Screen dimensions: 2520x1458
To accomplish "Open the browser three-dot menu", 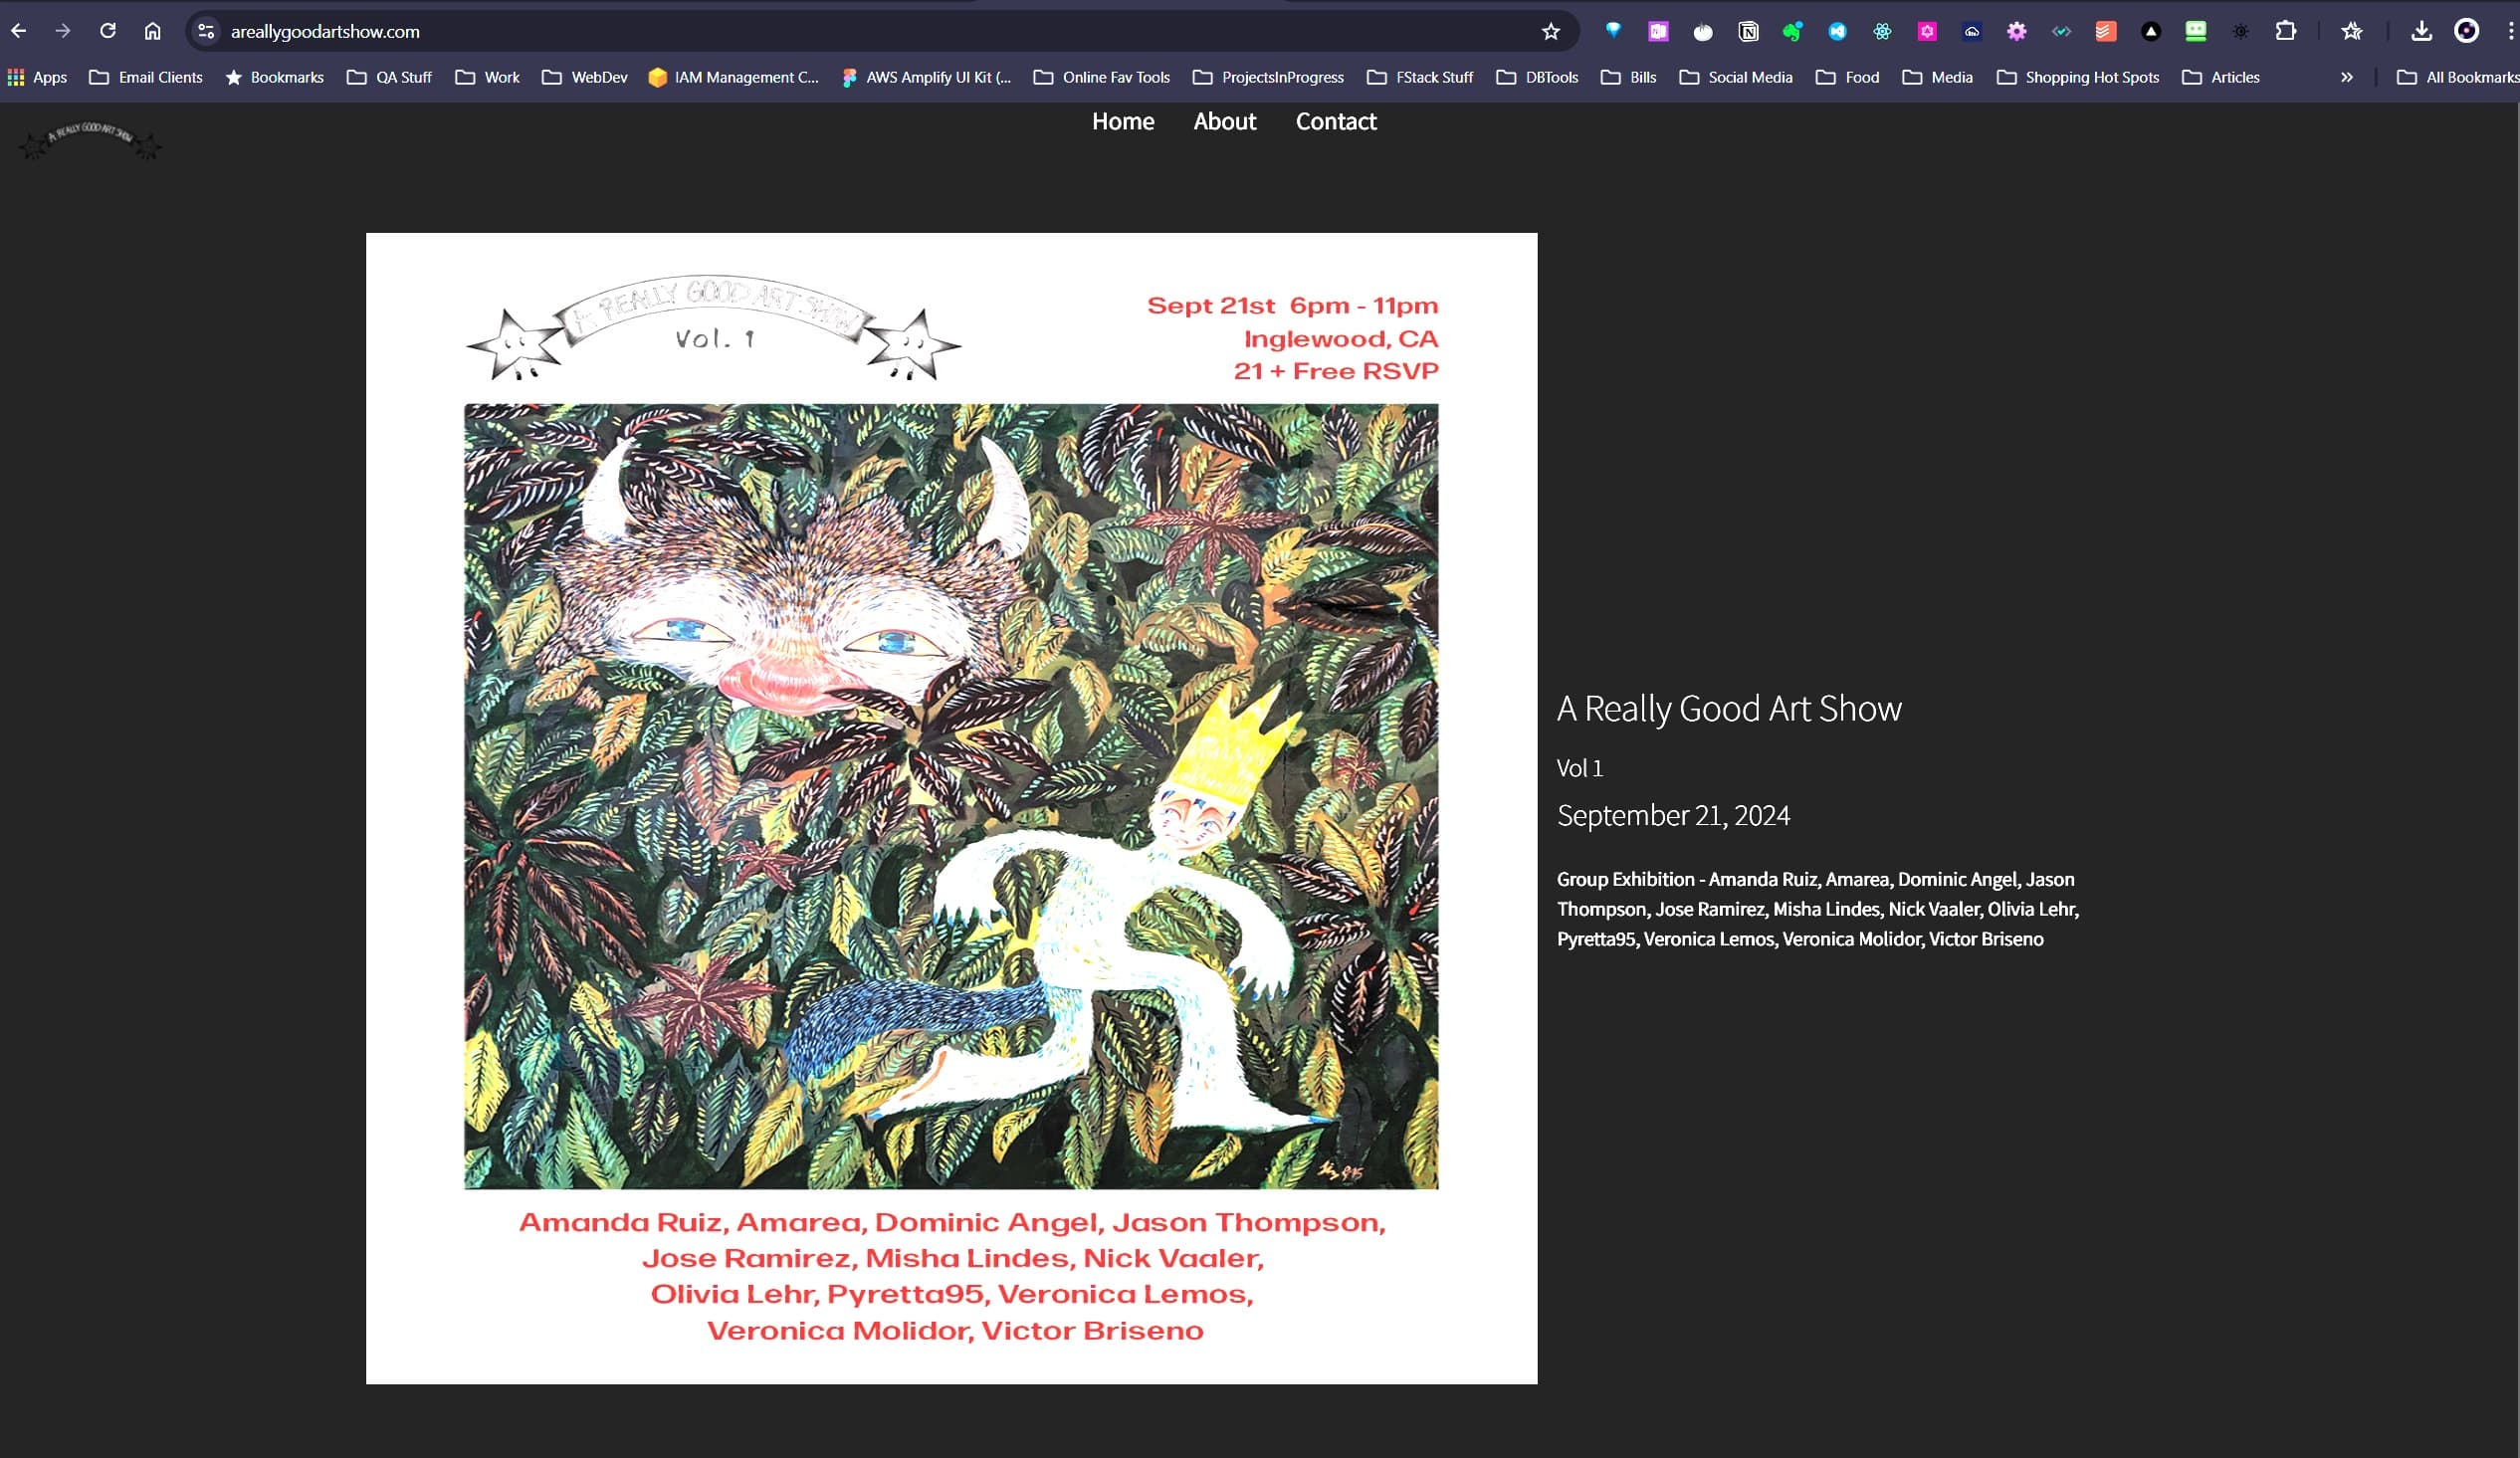I will click(x=2510, y=31).
